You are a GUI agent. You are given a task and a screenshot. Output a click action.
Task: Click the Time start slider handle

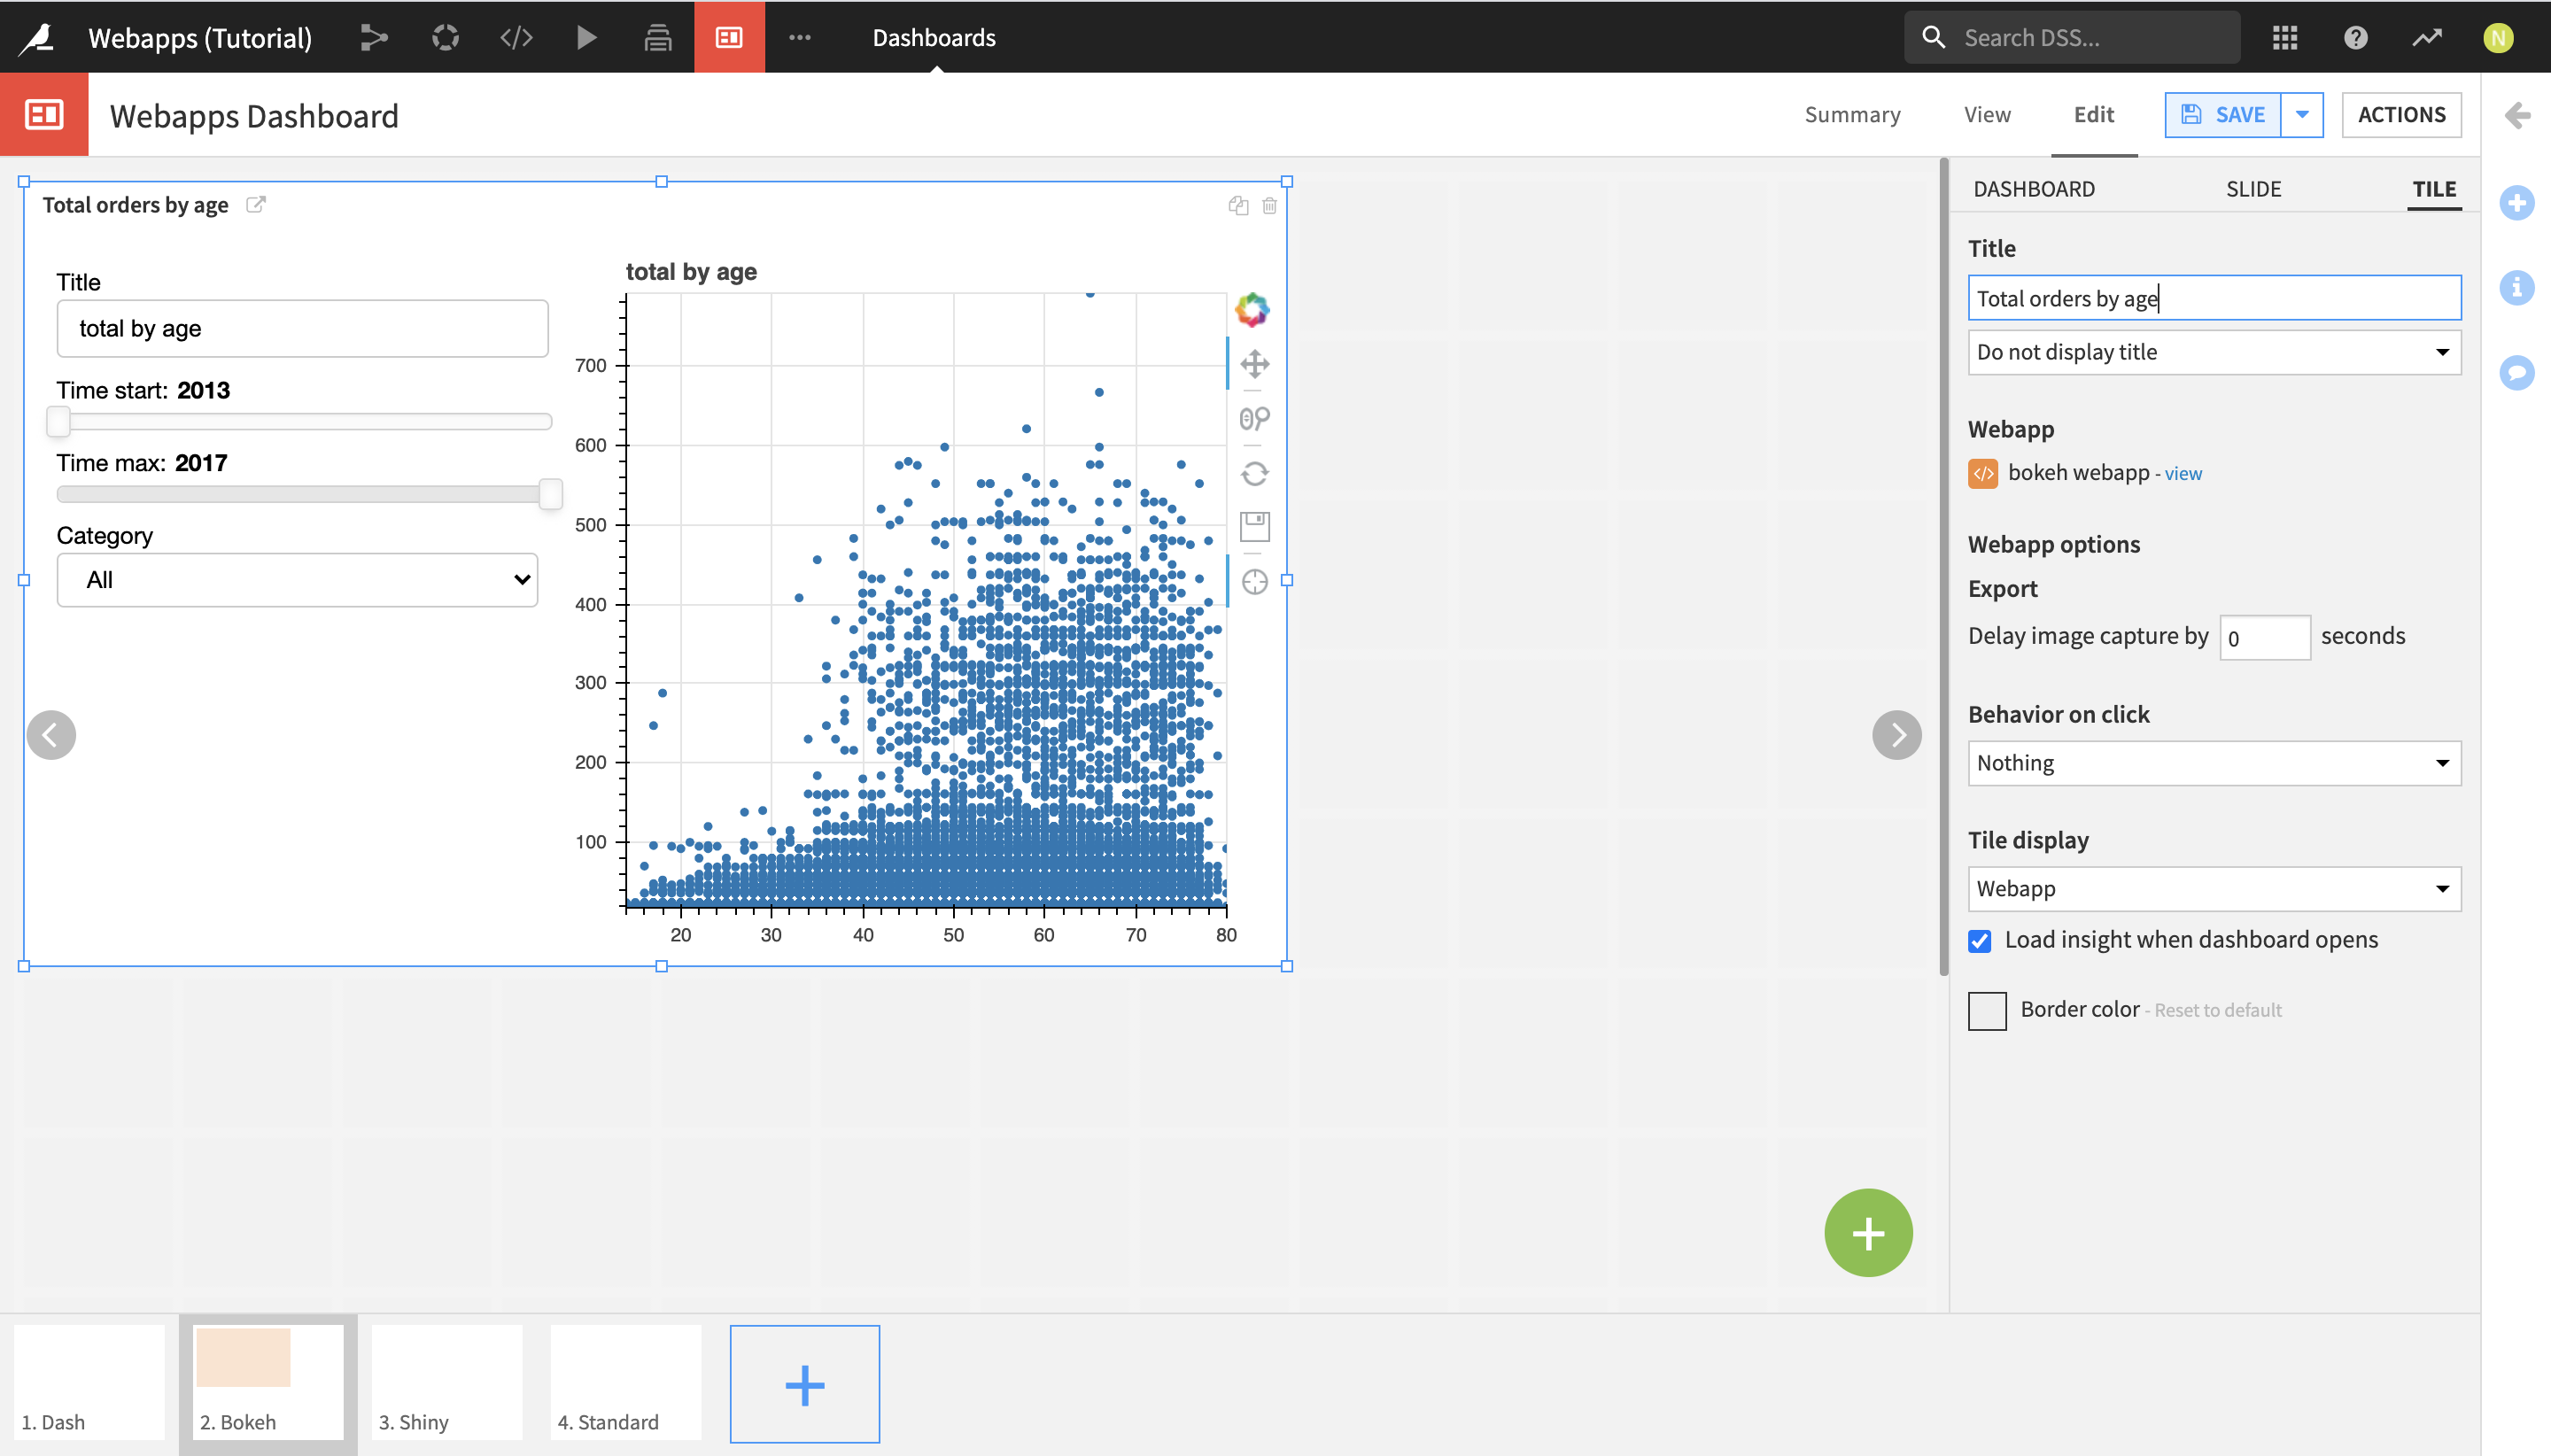tap(58, 422)
